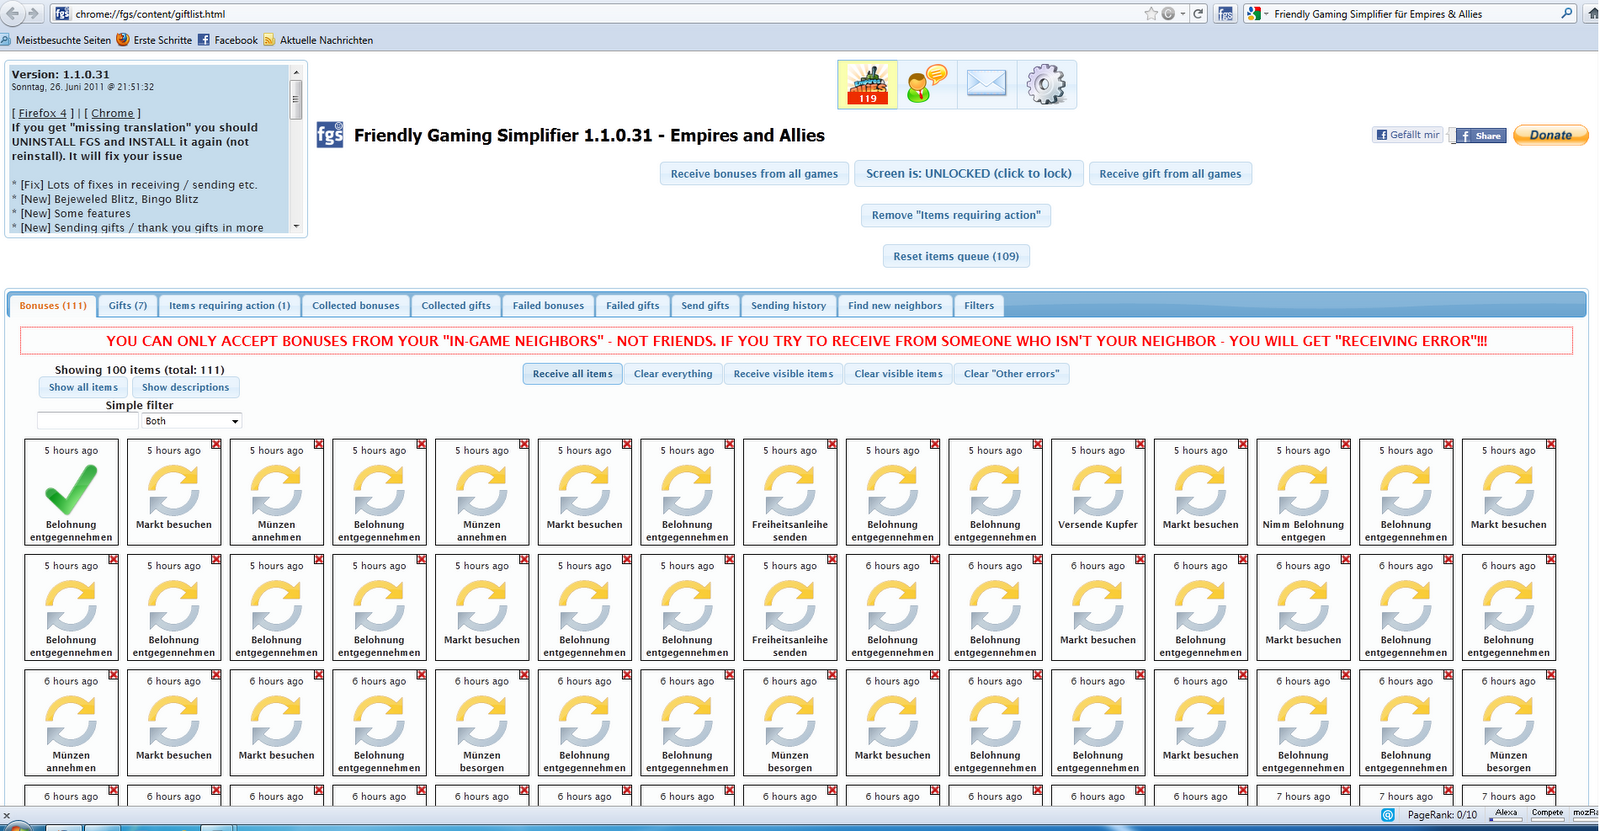This screenshot has width=1600, height=831.
Task: Click the Simple filter text field
Action: click(88, 421)
